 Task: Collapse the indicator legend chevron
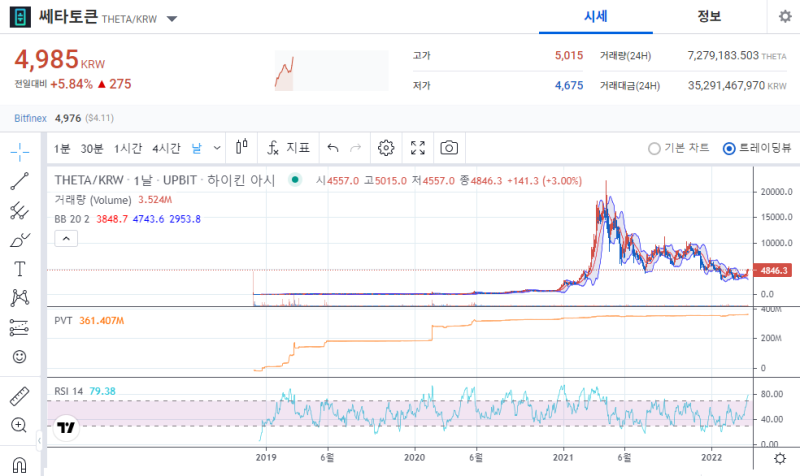click(66, 238)
